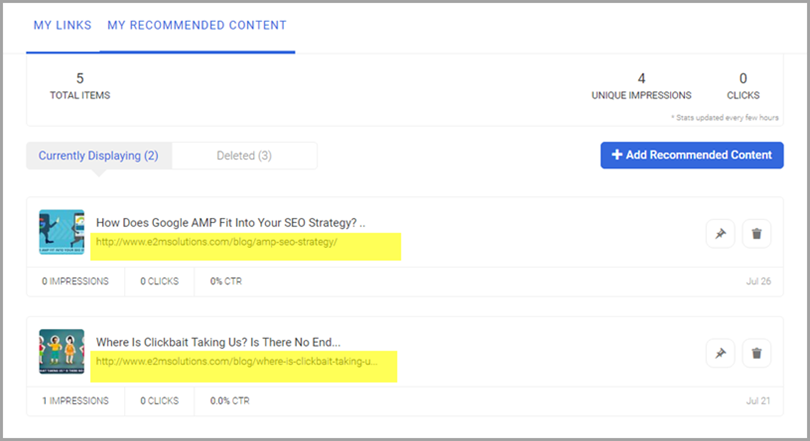The width and height of the screenshot is (810, 441).
Task: Click the Unique Impressions stat
Action: (x=641, y=86)
